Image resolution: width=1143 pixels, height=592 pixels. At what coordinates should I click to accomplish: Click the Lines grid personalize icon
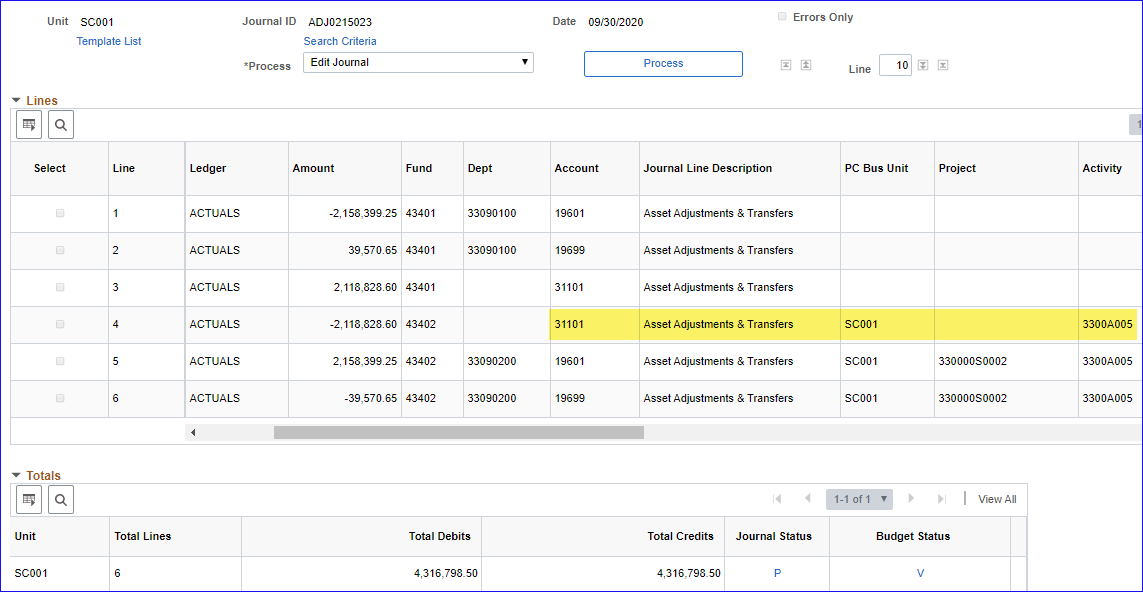tap(29, 125)
